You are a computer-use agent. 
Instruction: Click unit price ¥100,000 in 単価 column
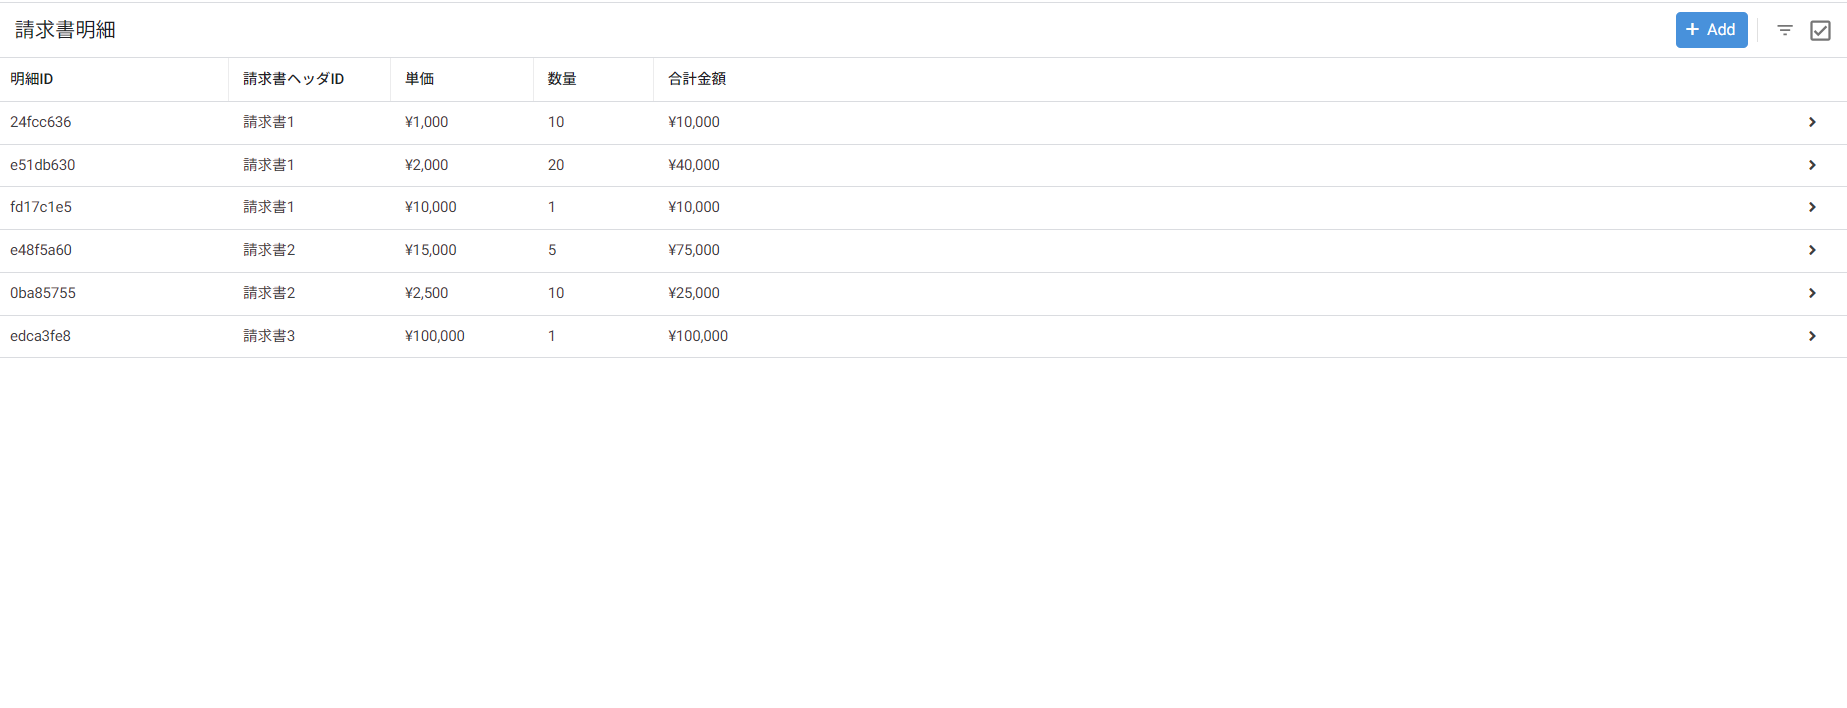coord(435,336)
